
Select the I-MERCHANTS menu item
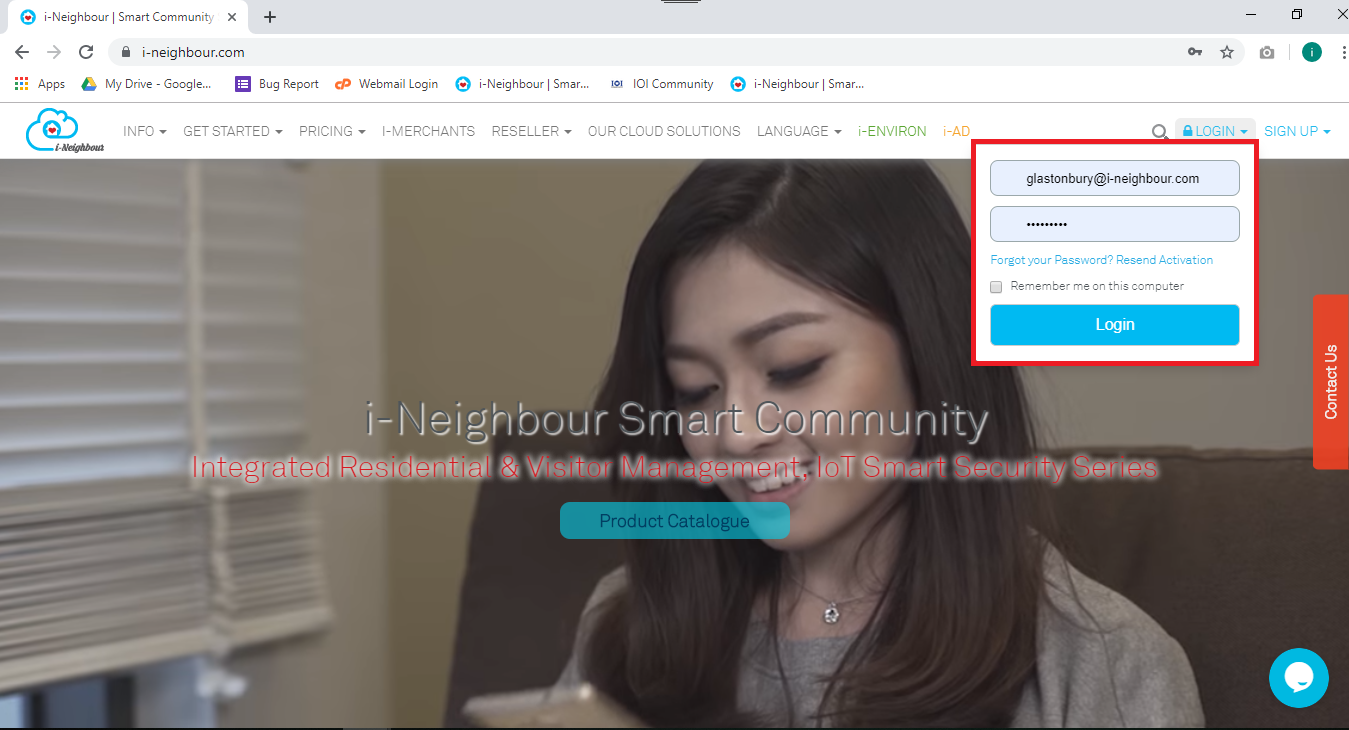click(428, 131)
